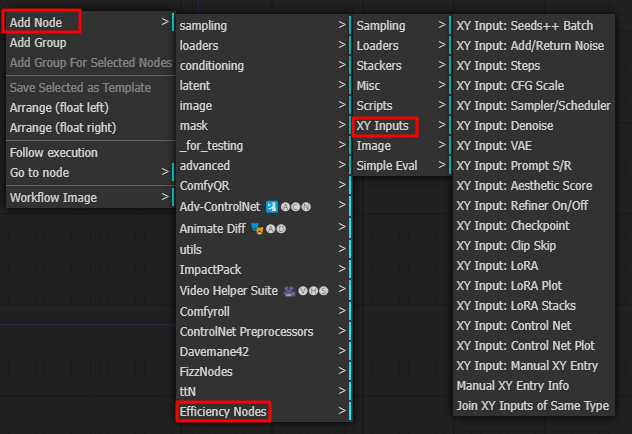The image size is (632, 434).
Task: Open Adv-ControlNet node category
Action: pos(264,207)
